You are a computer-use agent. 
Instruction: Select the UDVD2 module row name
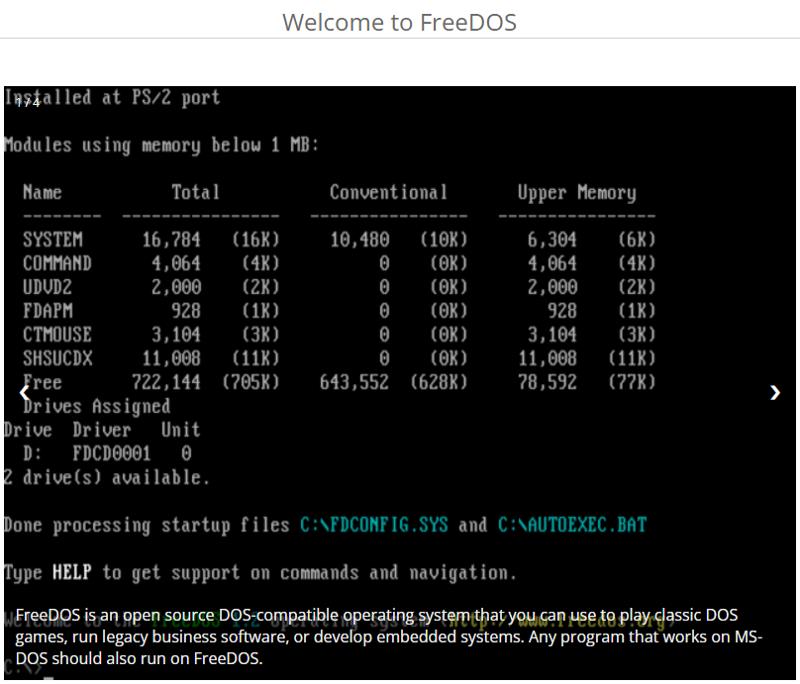pyautogui.click(x=47, y=287)
